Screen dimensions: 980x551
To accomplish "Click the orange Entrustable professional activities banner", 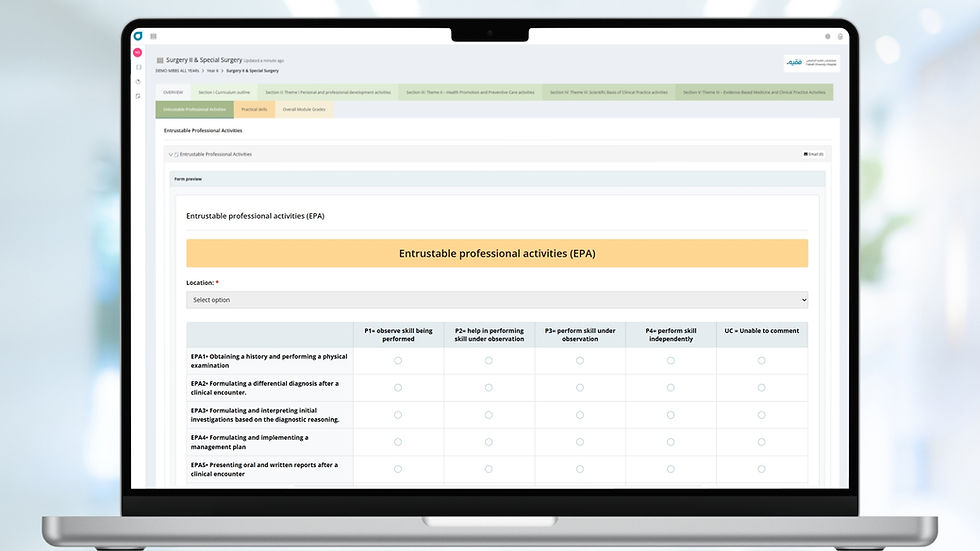I will [497, 254].
